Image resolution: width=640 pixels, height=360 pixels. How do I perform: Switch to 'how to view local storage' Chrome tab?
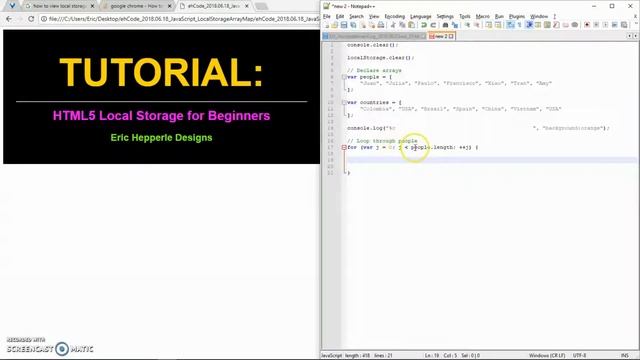59,6
